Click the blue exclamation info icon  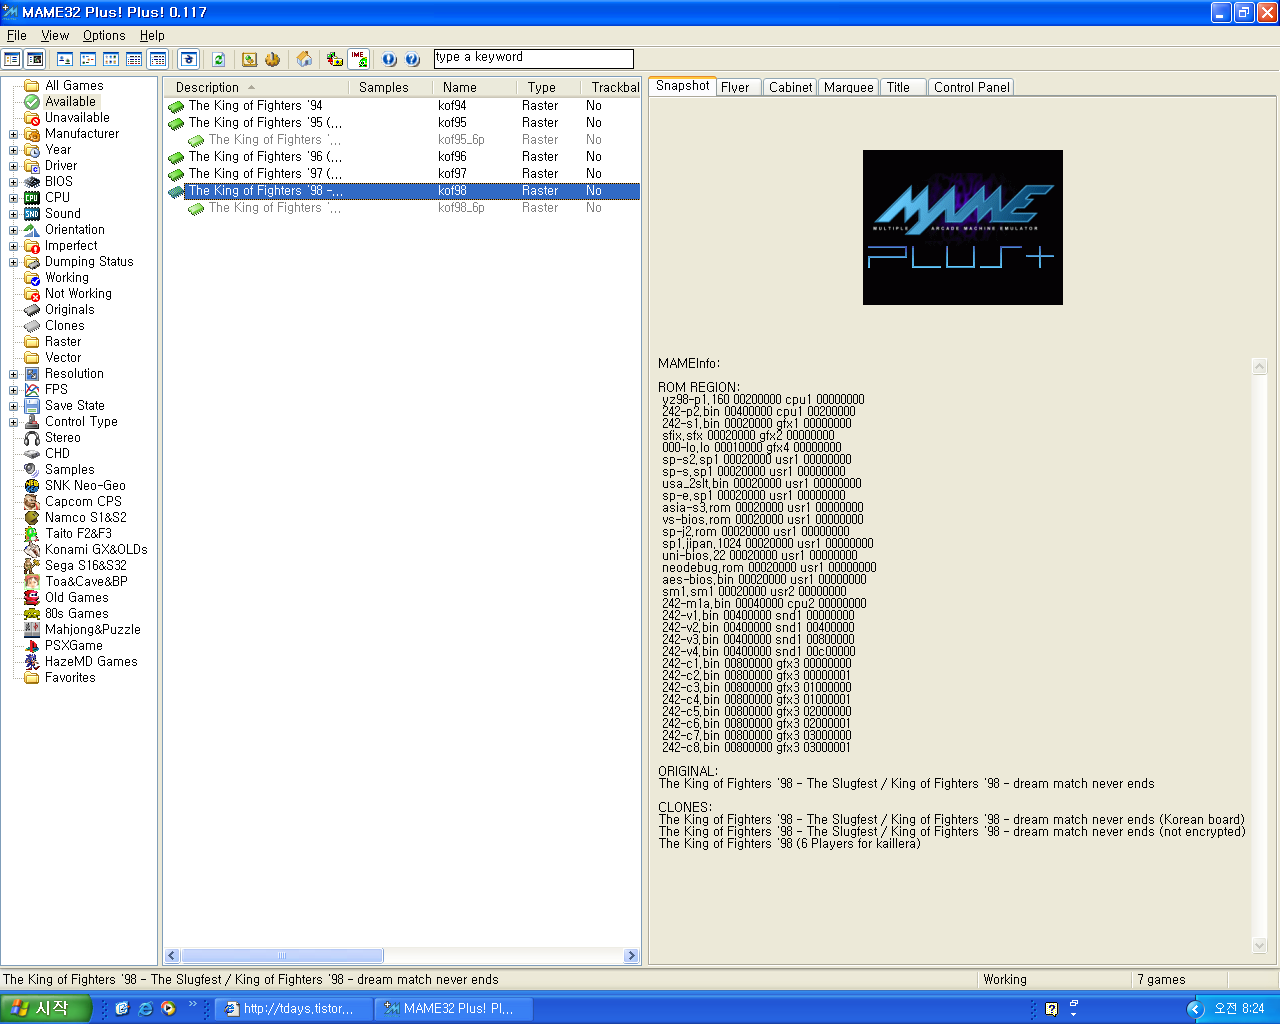[389, 59]
